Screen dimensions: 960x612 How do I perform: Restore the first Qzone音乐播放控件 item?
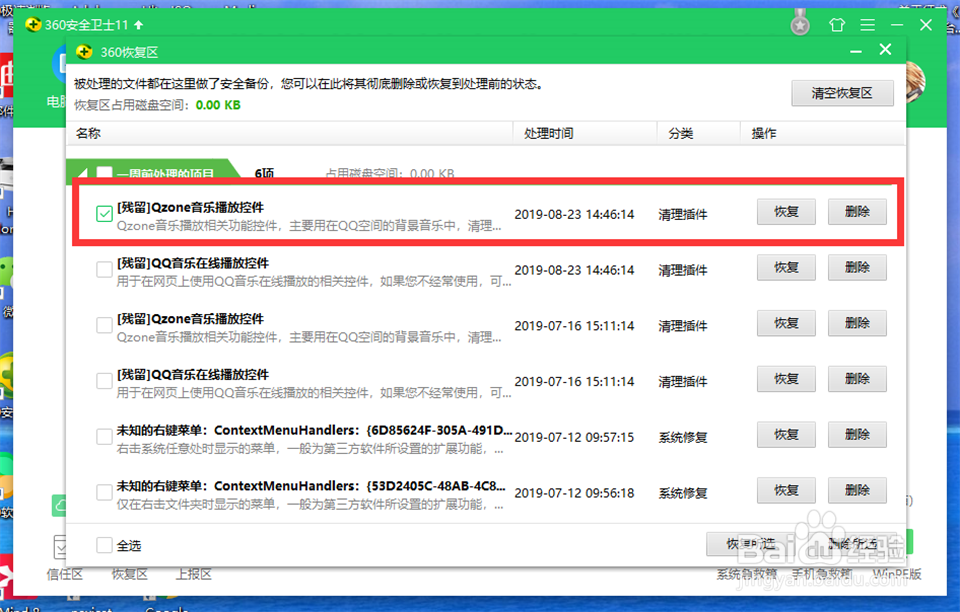(x=786, y=212)
